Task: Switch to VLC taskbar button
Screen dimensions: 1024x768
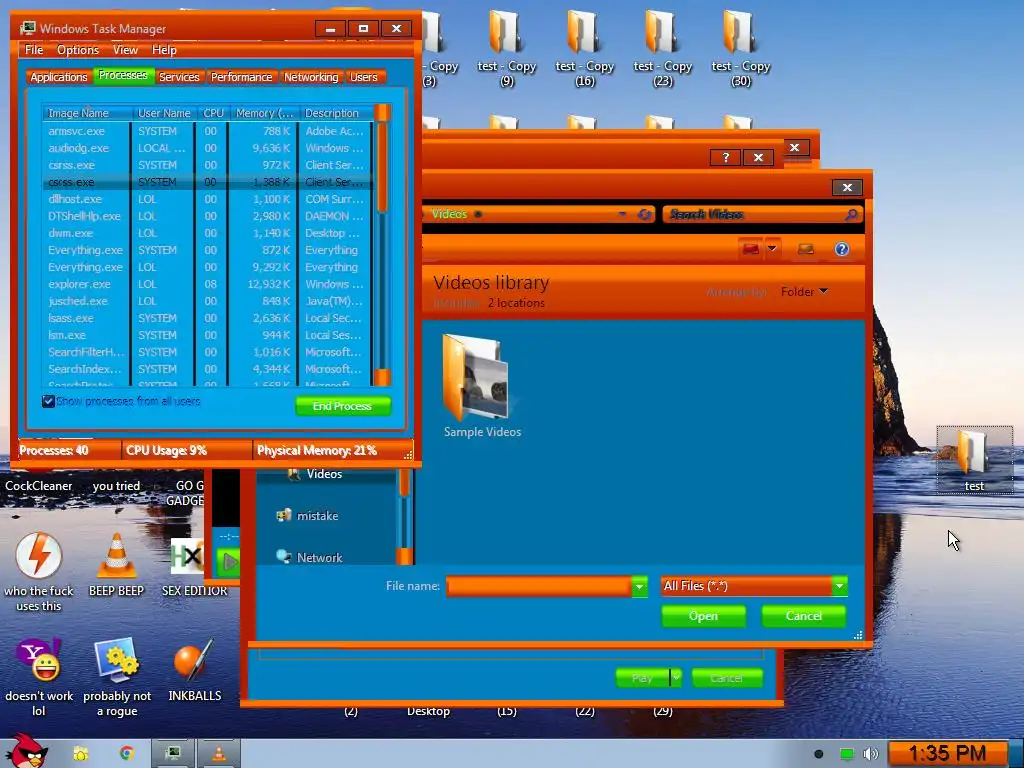Action: [219, 754]
